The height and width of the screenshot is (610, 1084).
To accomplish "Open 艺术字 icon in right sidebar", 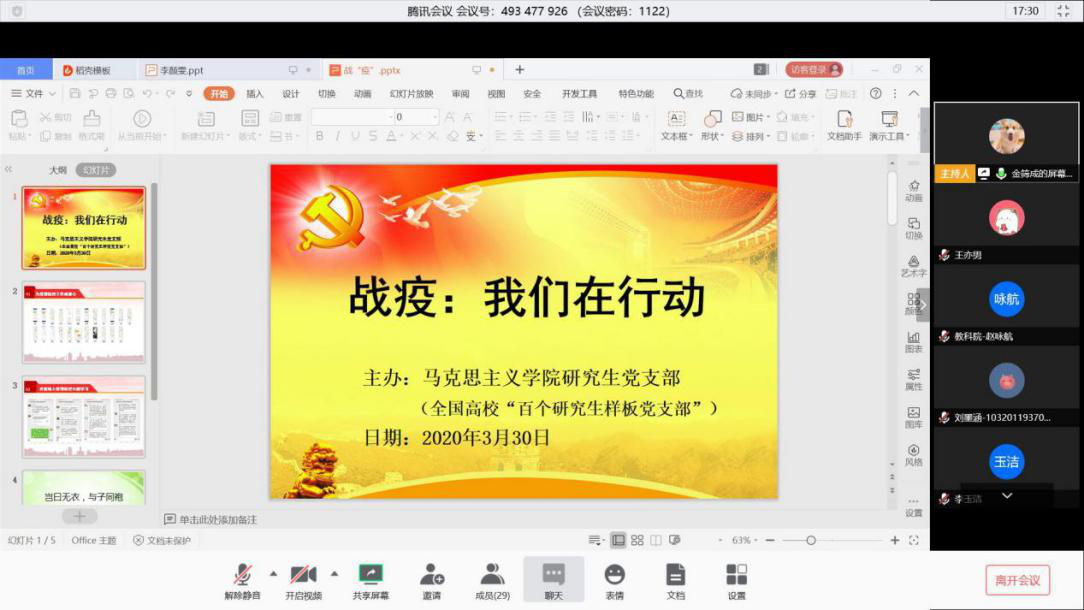I will pos(913,266).
